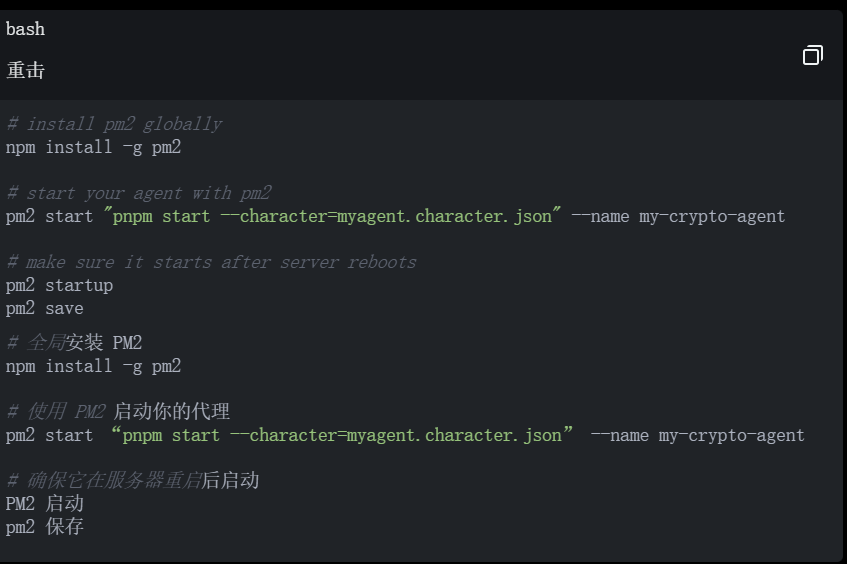The height and width of the screenshot is (564, 847).
Task: Click the 'pm2 save' command line
Action: pyautogui.click(x=45, y=308)
